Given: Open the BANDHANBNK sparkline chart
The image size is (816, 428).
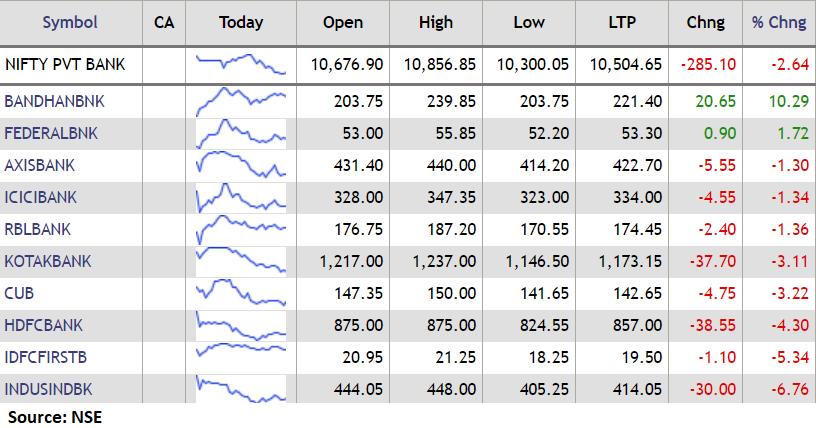Looking at the screenshot, I should point(241,102).
